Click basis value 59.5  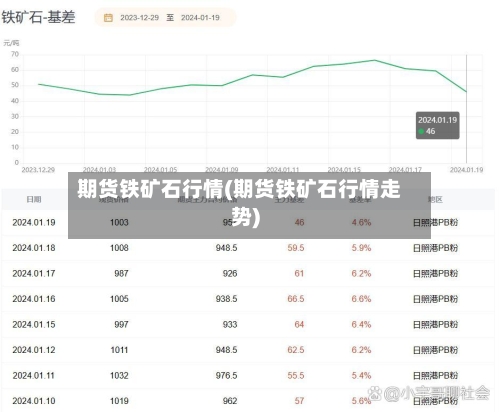(296, 248)
